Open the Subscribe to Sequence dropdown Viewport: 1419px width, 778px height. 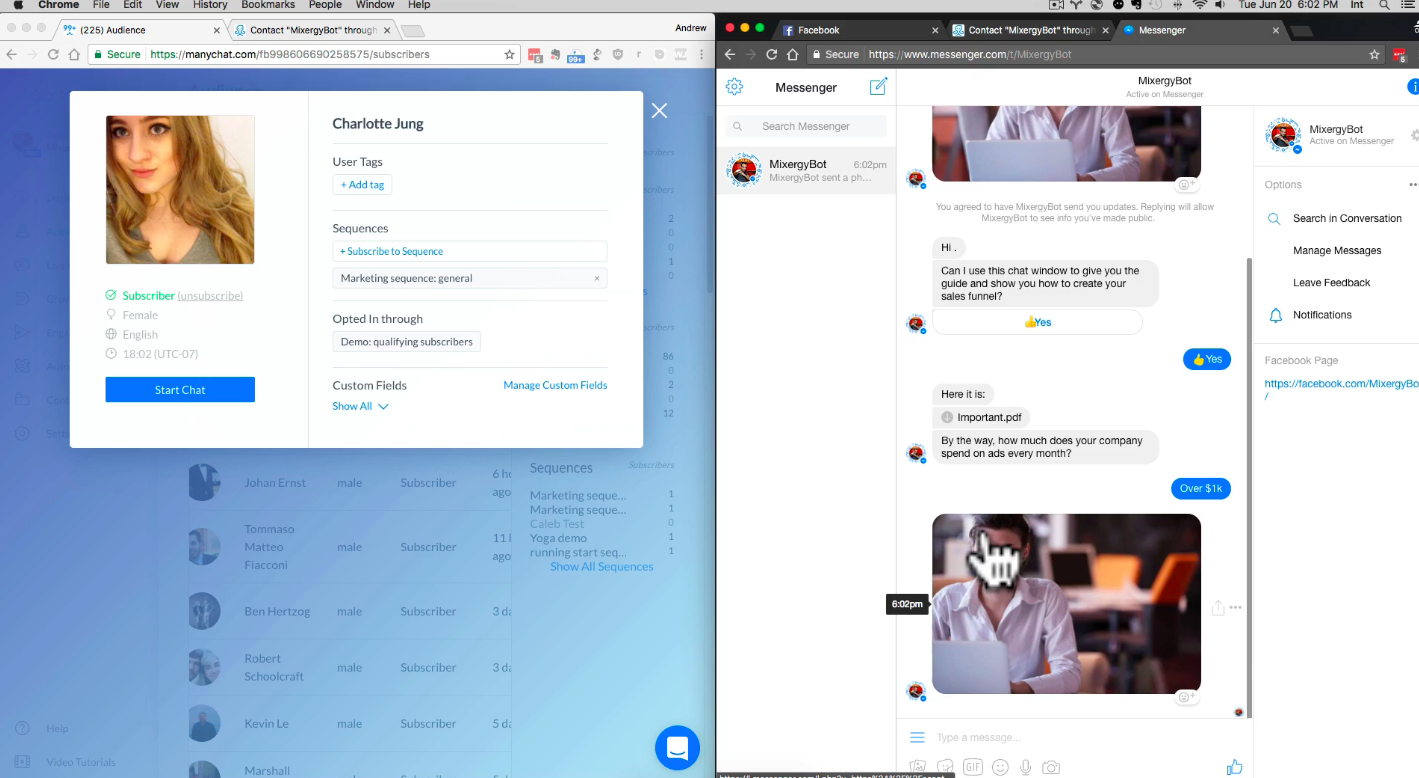[469, 251]
